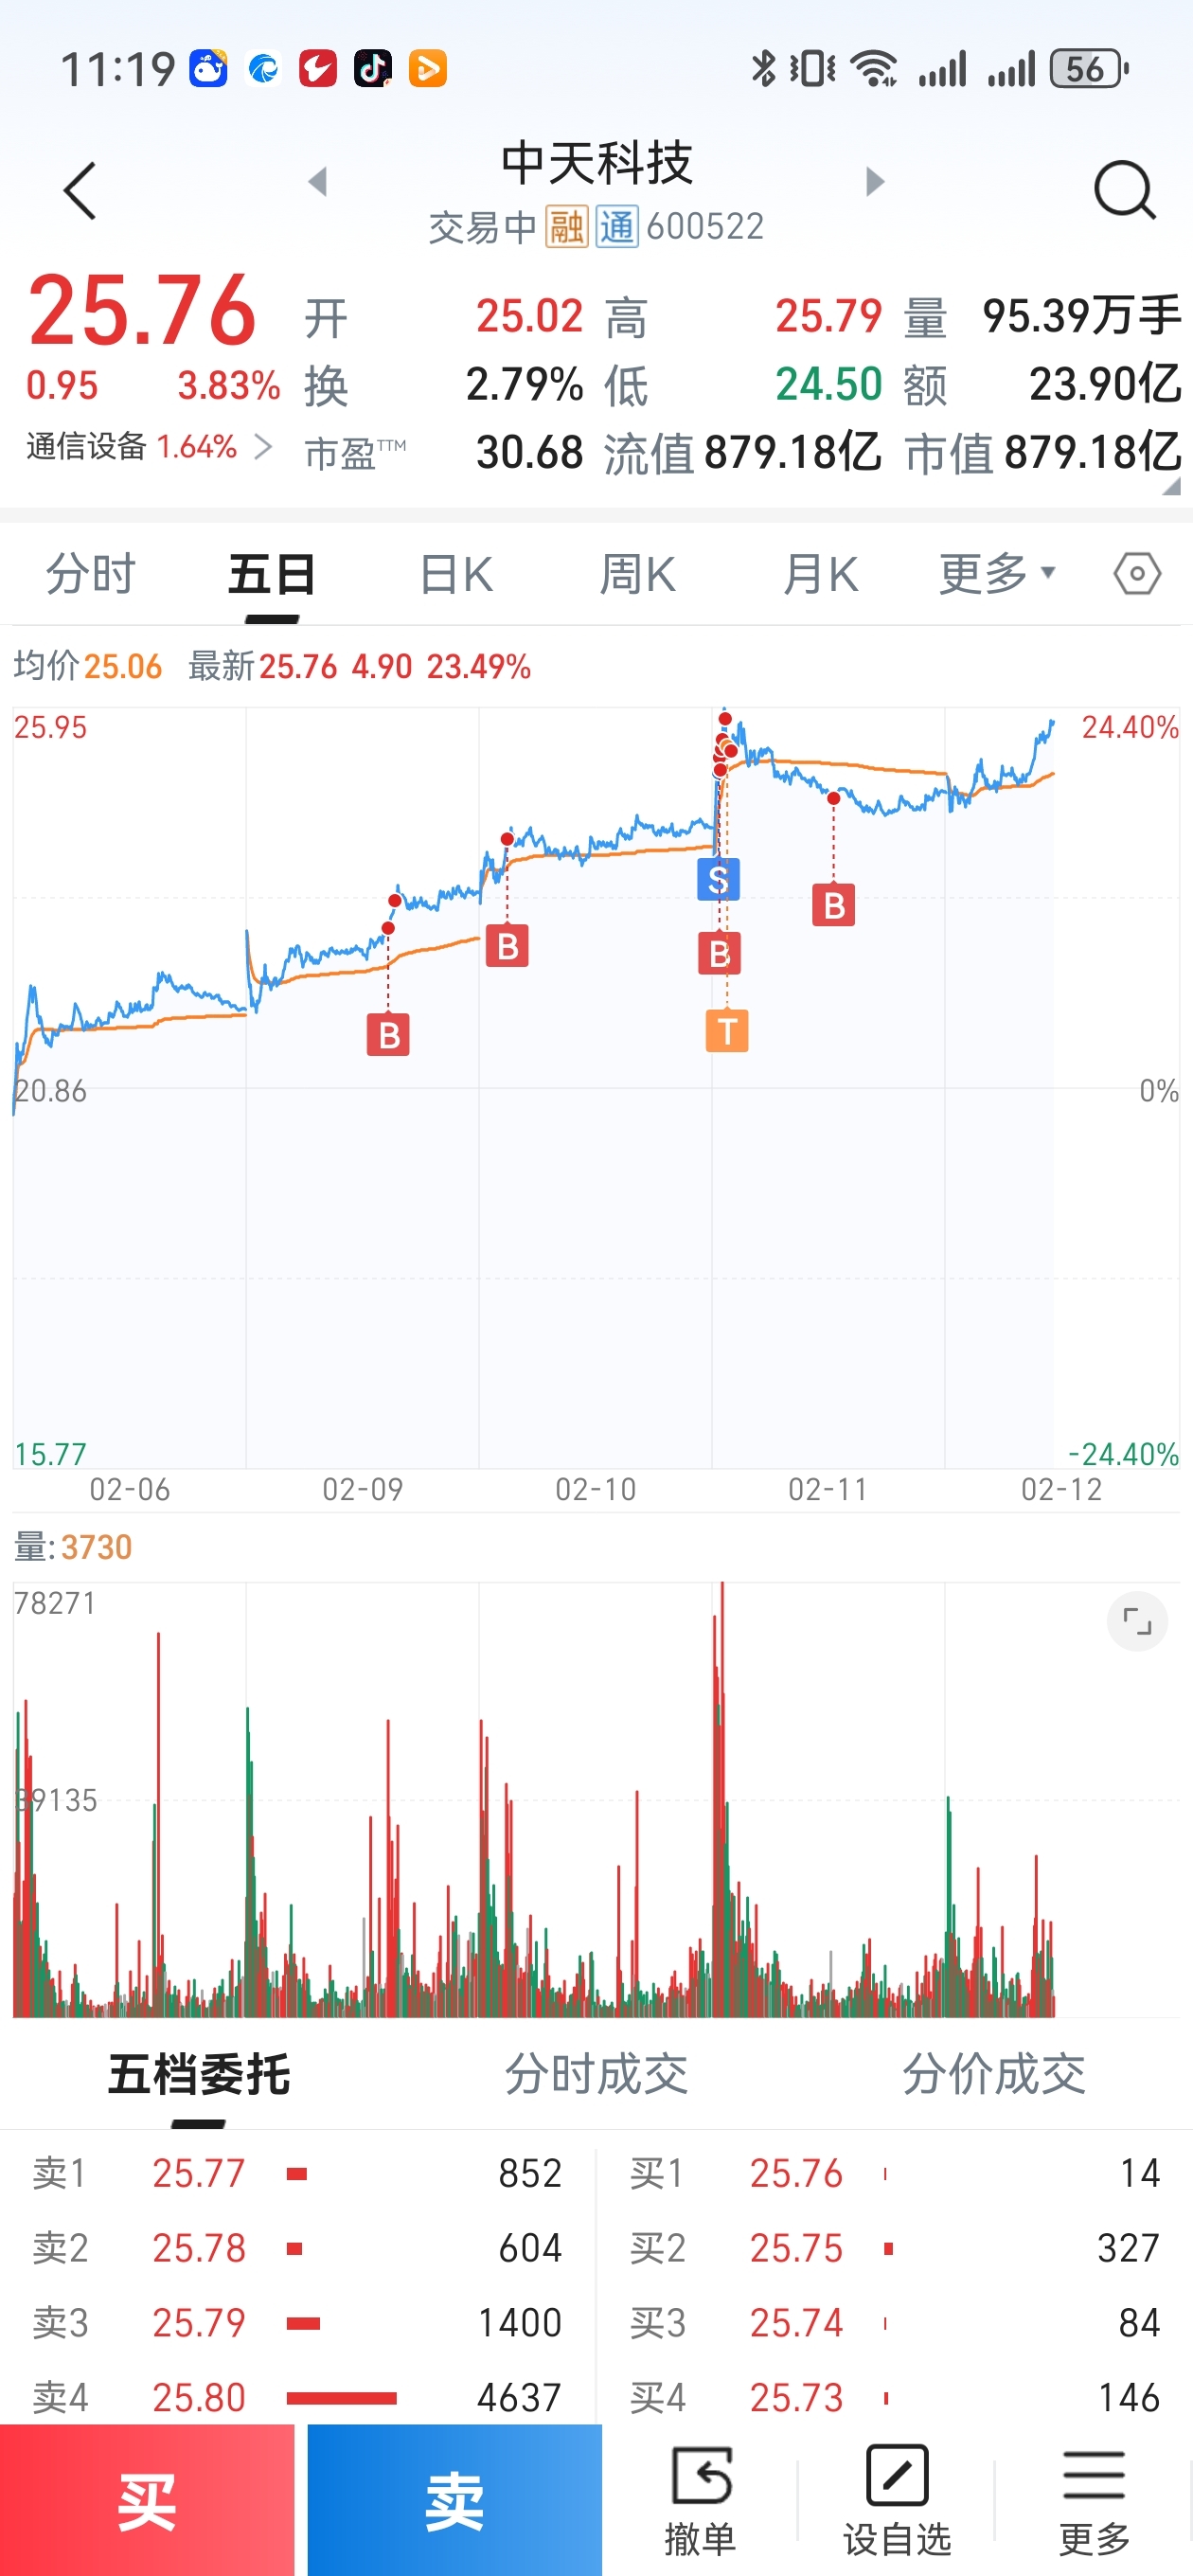Image resolution: width=1193 pixels, height=2576 pixels.
Task: Expand the 通信设备 sector chevron
Action: click(263, 446)
